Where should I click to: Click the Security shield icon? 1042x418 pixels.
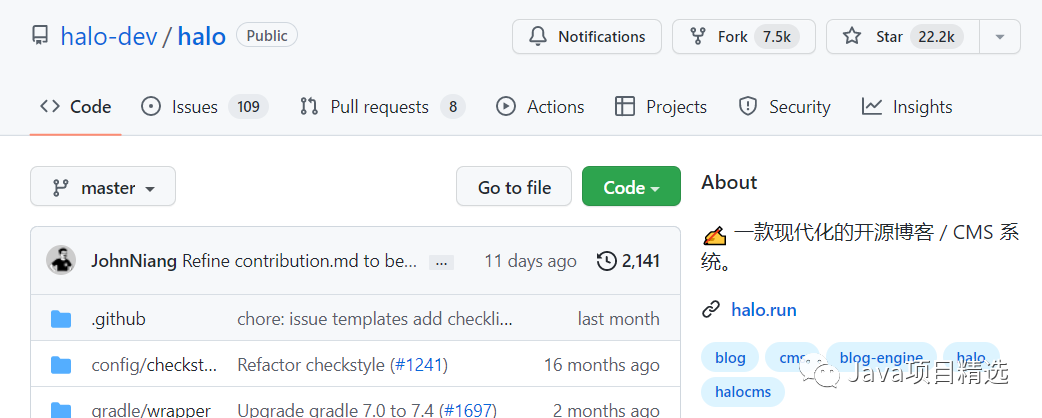click(748, 106)
